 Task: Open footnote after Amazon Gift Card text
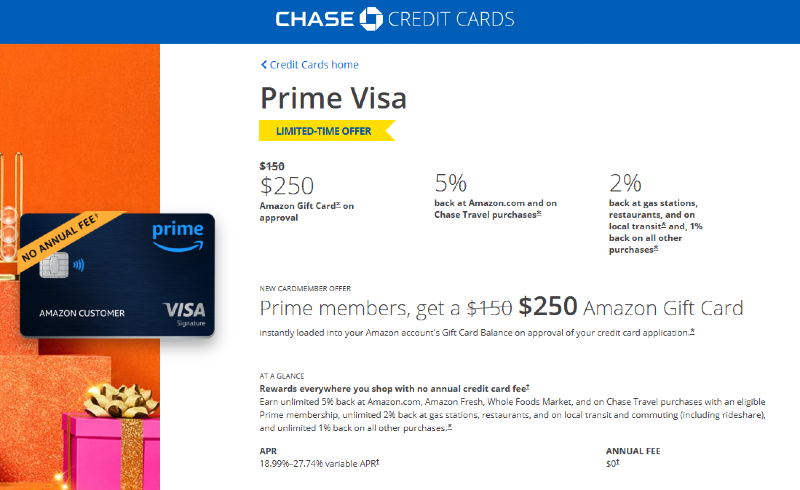[x=338, y=204]
